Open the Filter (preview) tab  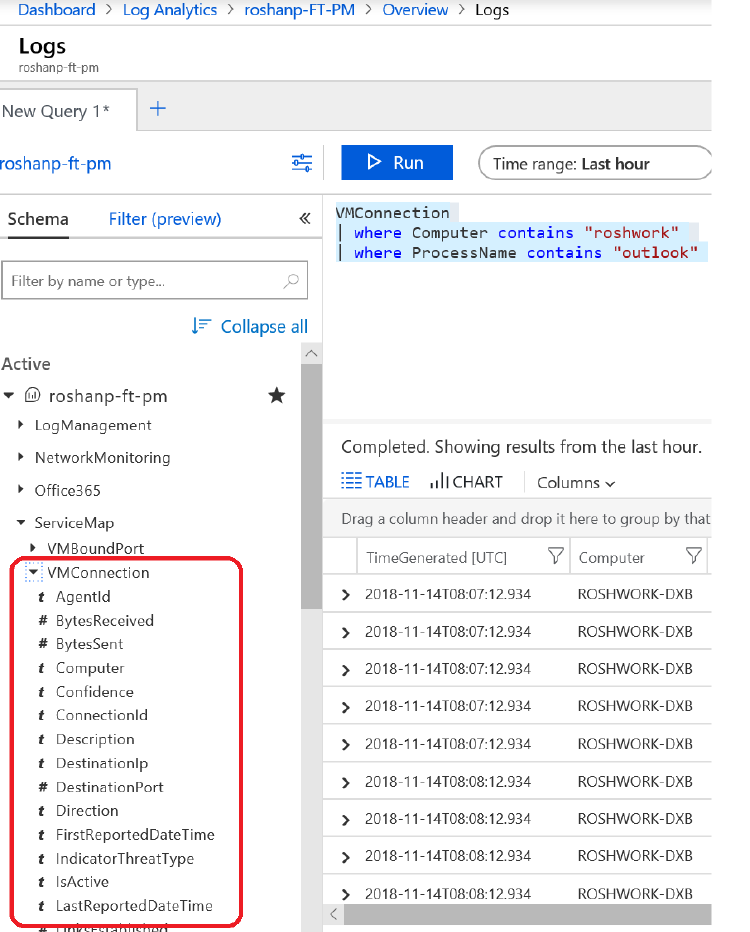[165, 219]
